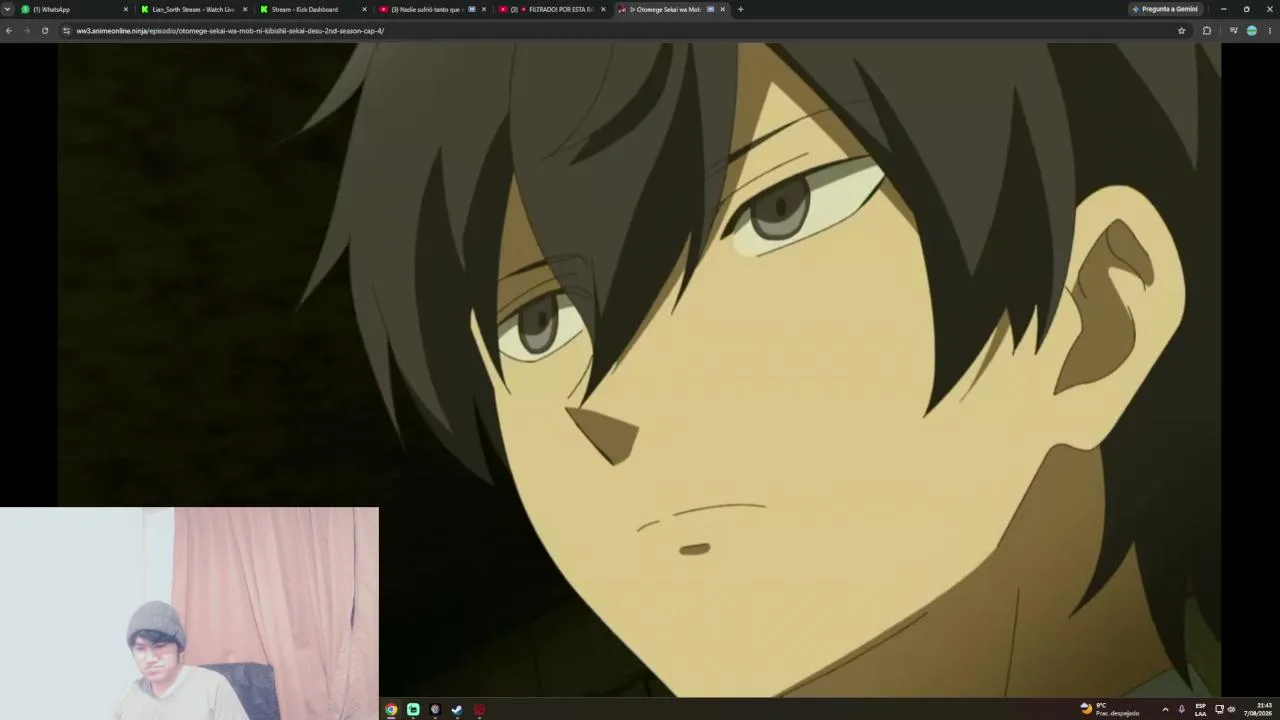The height and width of the screenshot is (720, 1280).
Task: Click the microphone tray icon
Action: pyautogui.click(x=1182, y=709)
